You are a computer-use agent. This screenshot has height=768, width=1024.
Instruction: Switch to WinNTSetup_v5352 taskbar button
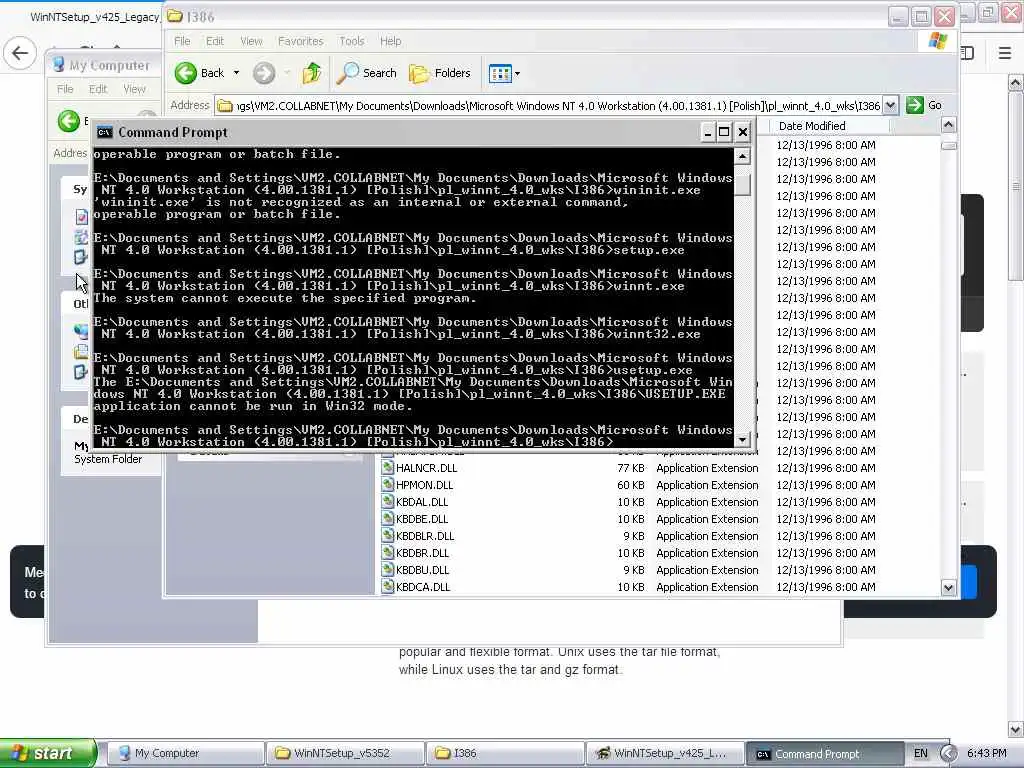pos(345,754)
